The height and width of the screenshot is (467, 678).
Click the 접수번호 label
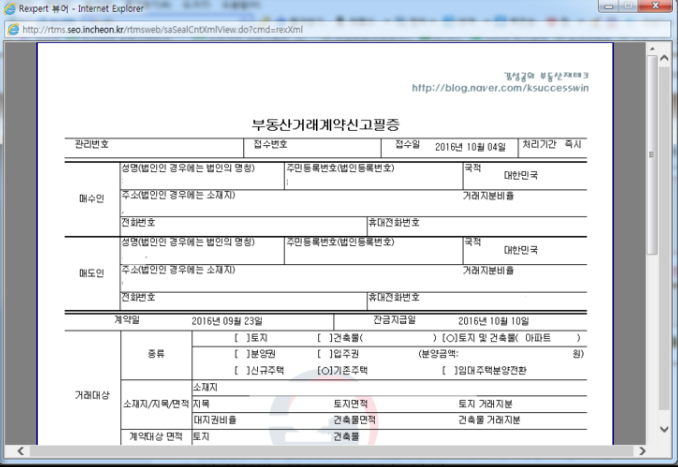tap(270, 144)
